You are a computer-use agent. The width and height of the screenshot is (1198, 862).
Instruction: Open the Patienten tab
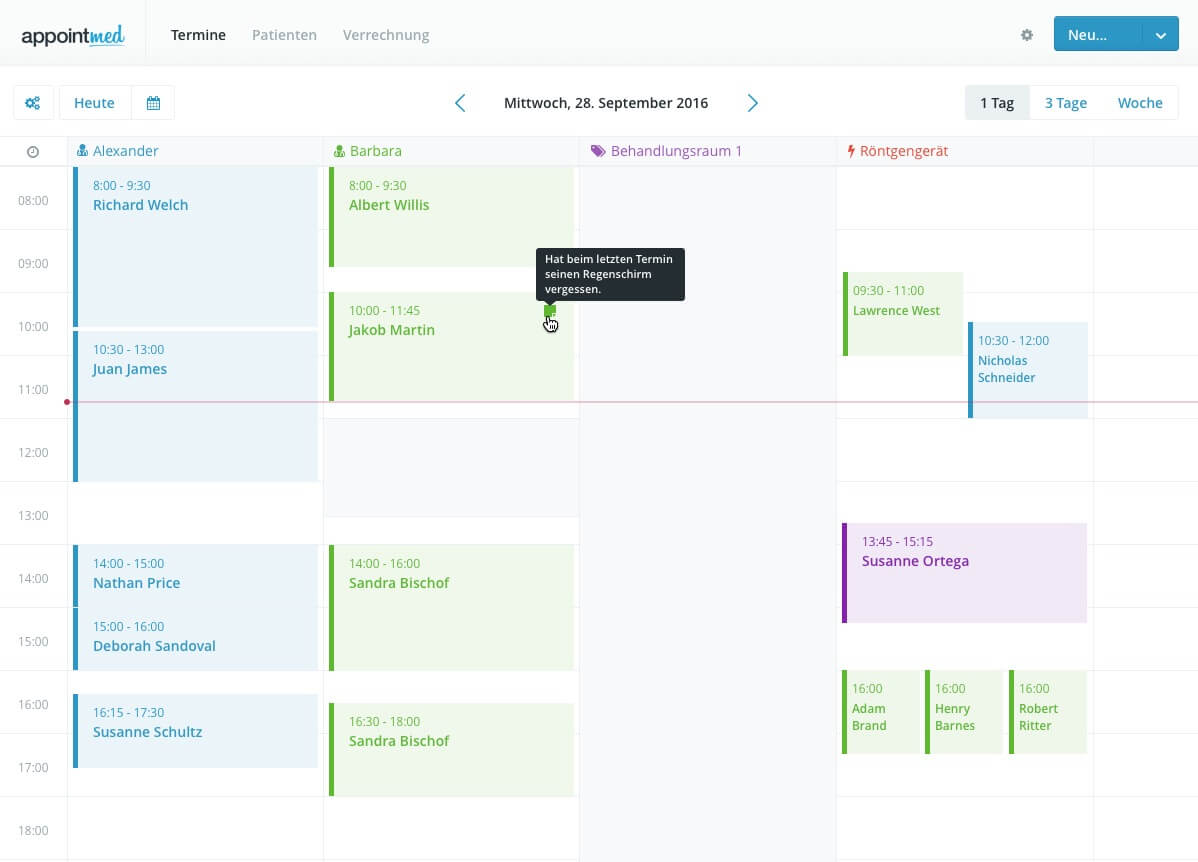click(284, 35)
